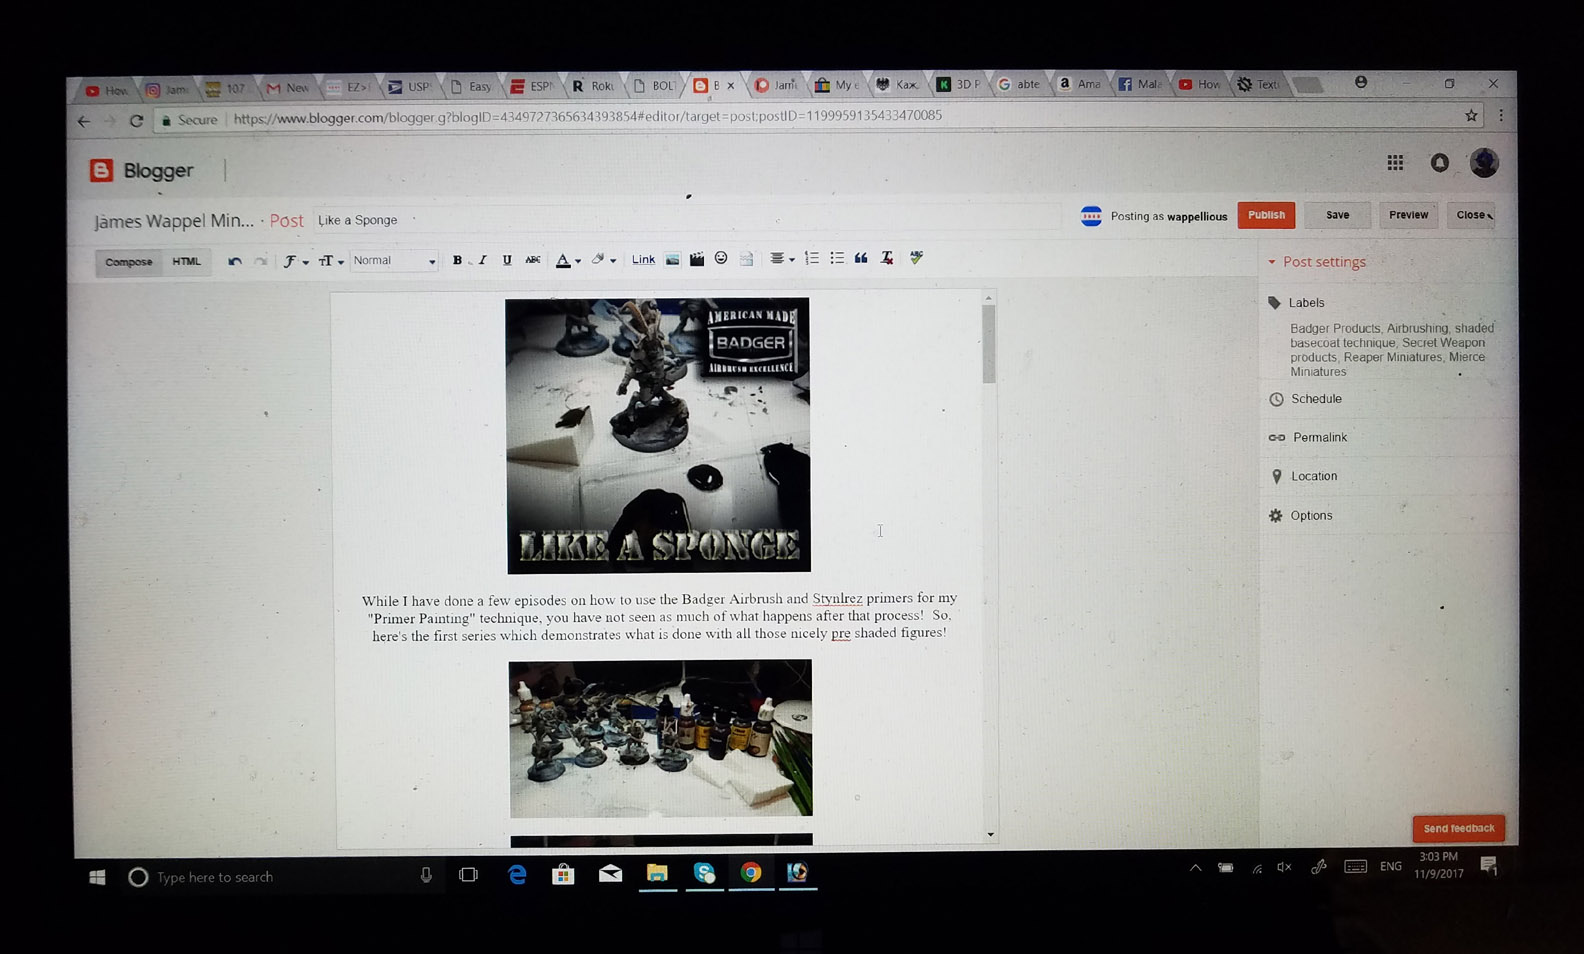Expand the Location setting
Viewport: 1584px width, 954px height.
[x=1303, y=476]
